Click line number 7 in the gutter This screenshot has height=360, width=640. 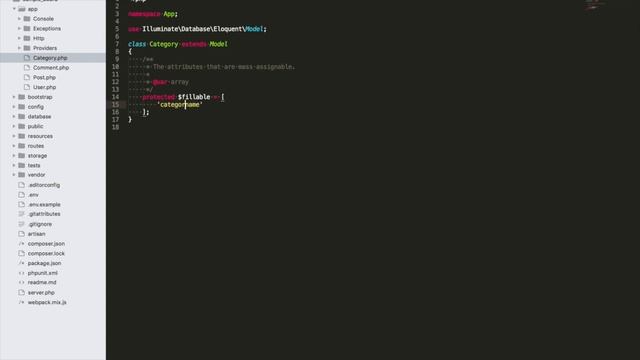pos(117,44)
